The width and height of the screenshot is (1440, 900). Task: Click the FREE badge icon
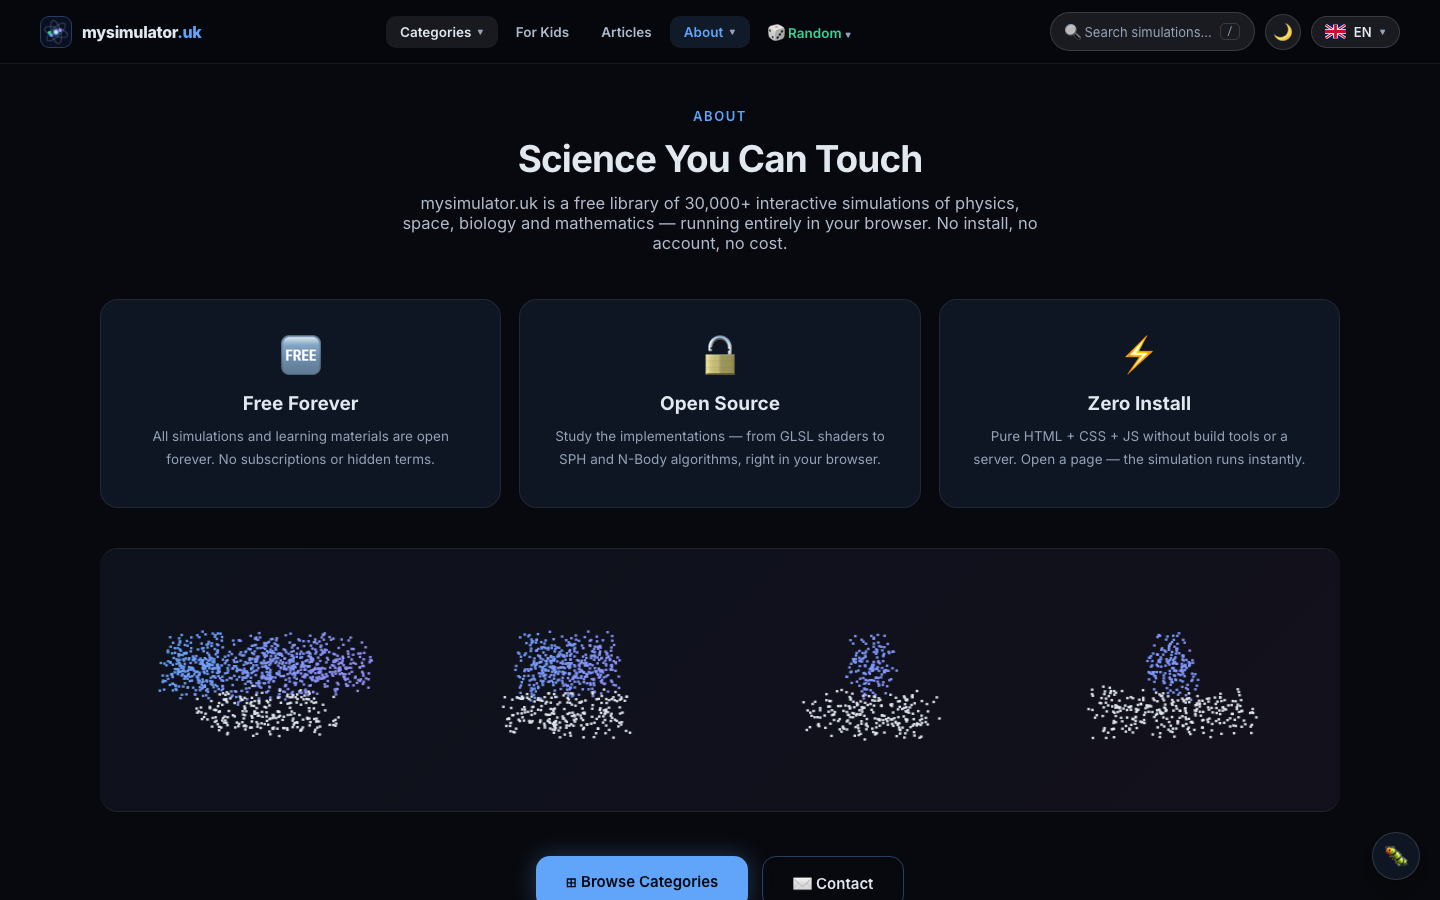click(x=301, y=355)
